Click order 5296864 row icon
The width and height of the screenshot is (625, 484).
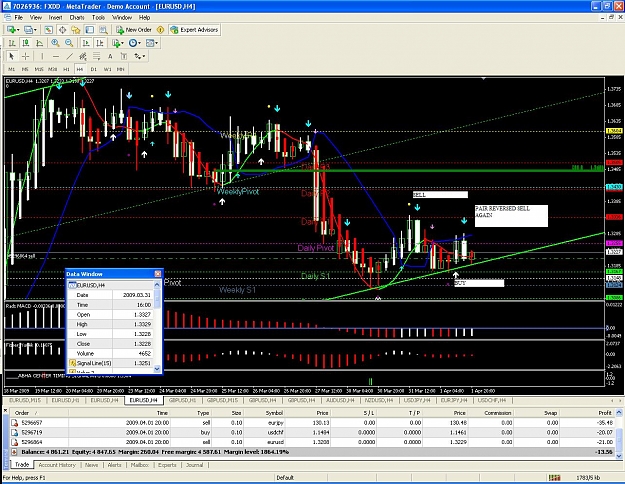coord(14,442)
